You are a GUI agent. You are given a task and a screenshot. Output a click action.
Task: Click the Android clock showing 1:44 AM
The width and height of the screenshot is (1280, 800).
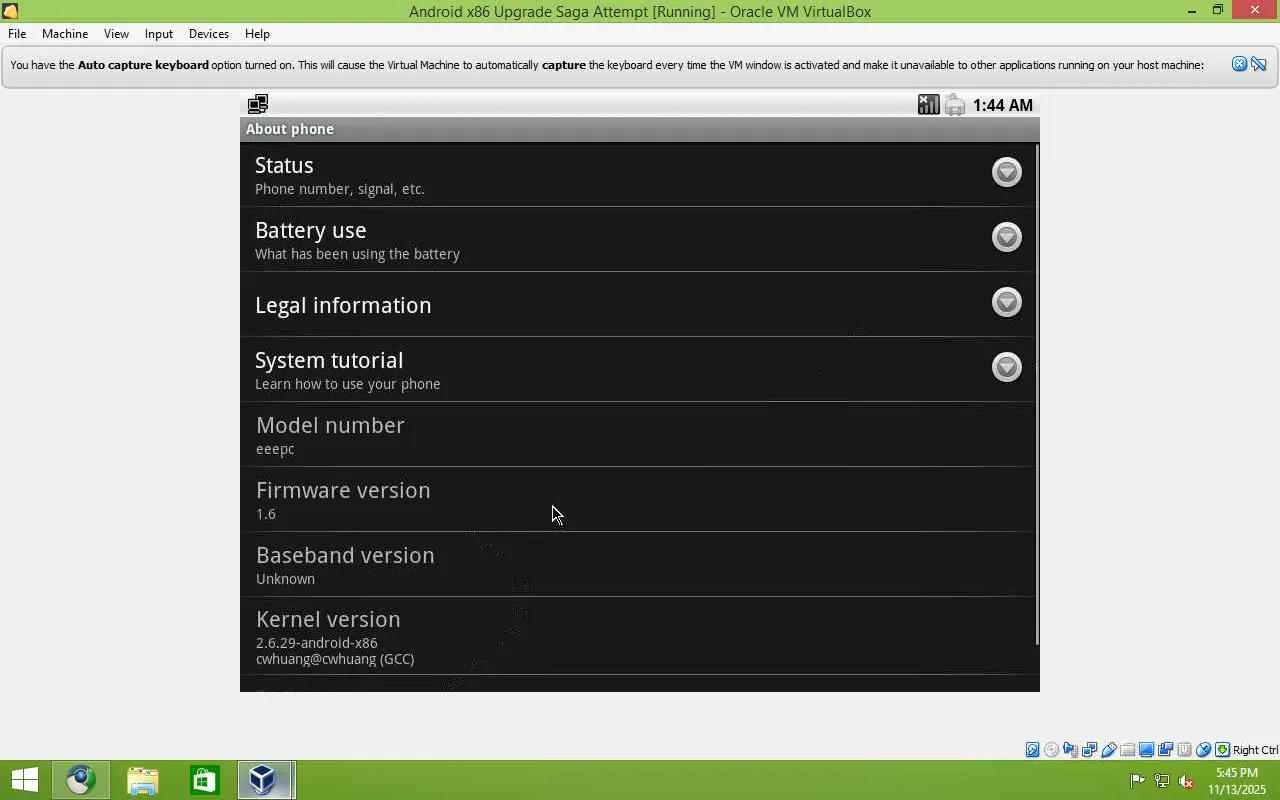pyautogui.click(x=1002, y=105)
